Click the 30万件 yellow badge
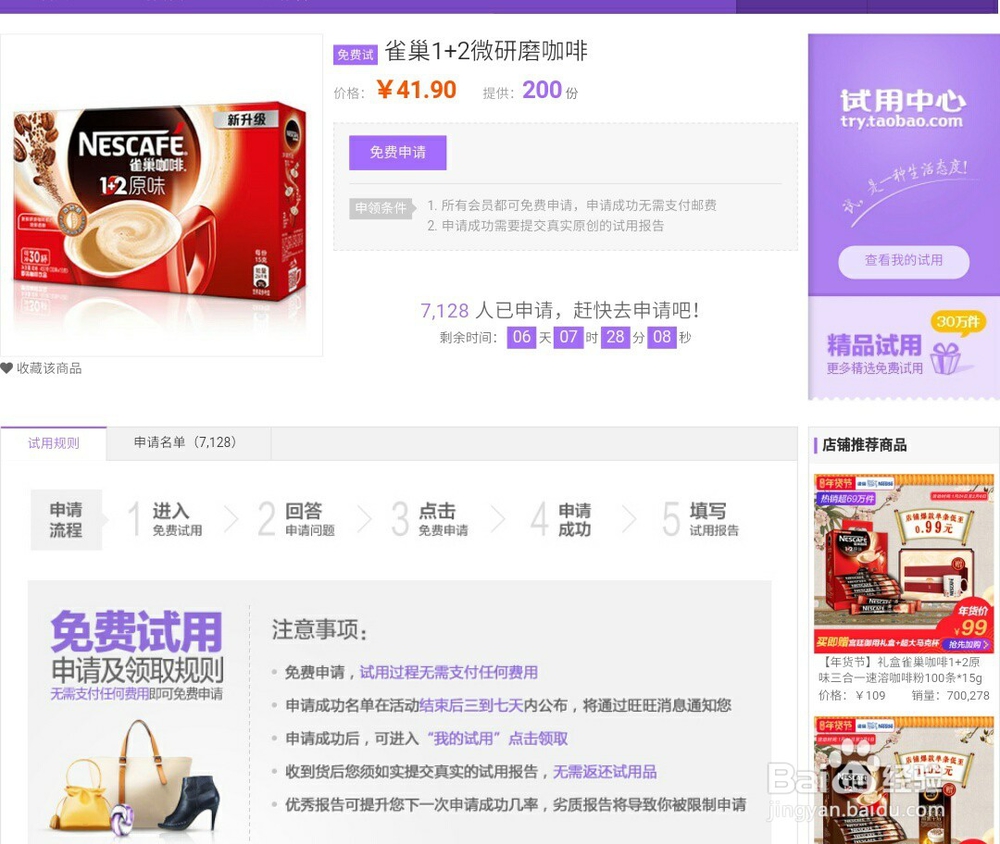This screenshot has height=844, width=1000. pyautogui.click(x=958, y=322)
